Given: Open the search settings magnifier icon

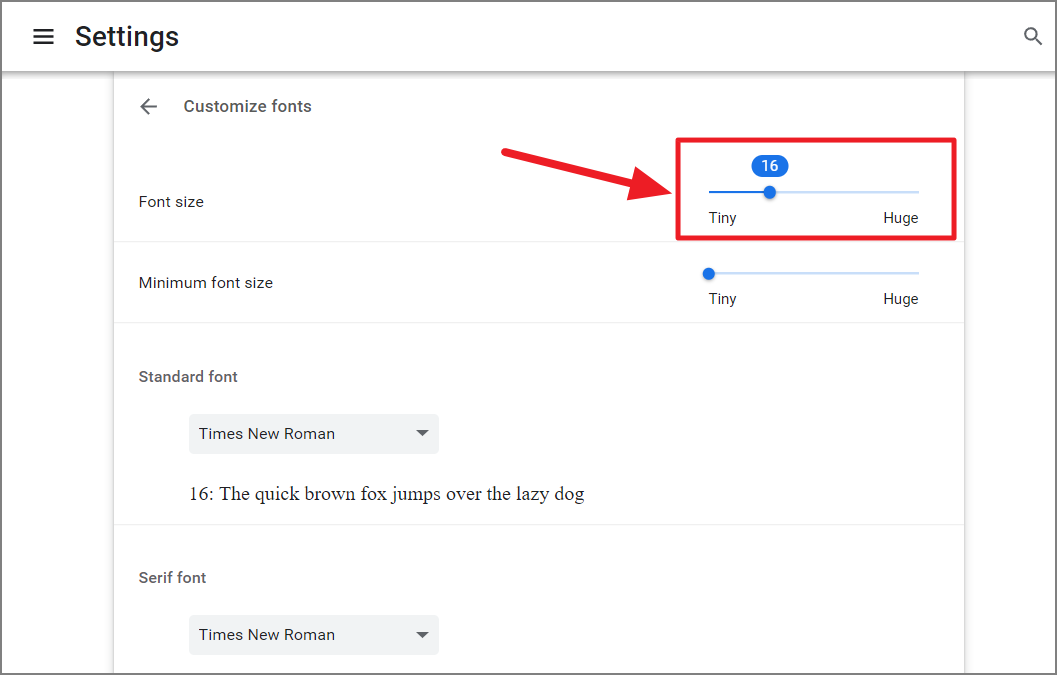Looking at the screenshot, I should tap(1032, 36).
